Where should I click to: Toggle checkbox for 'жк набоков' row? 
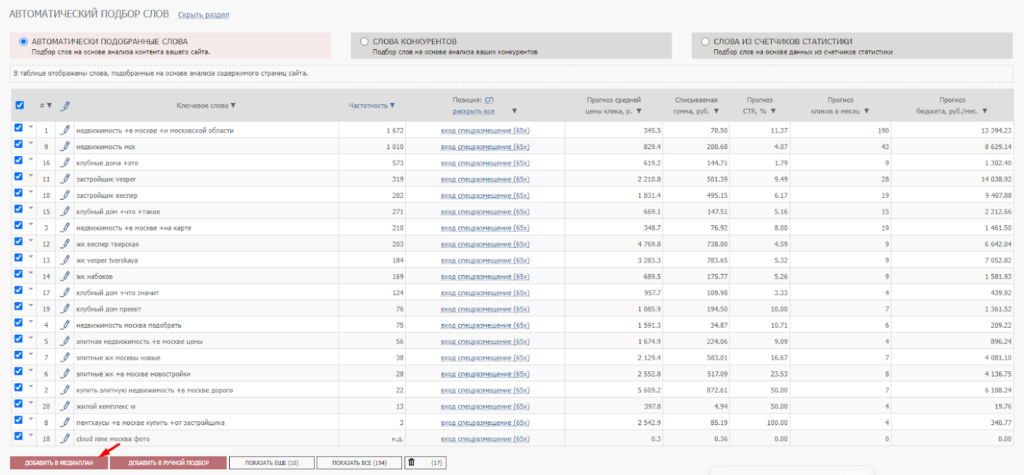point(18,274)
